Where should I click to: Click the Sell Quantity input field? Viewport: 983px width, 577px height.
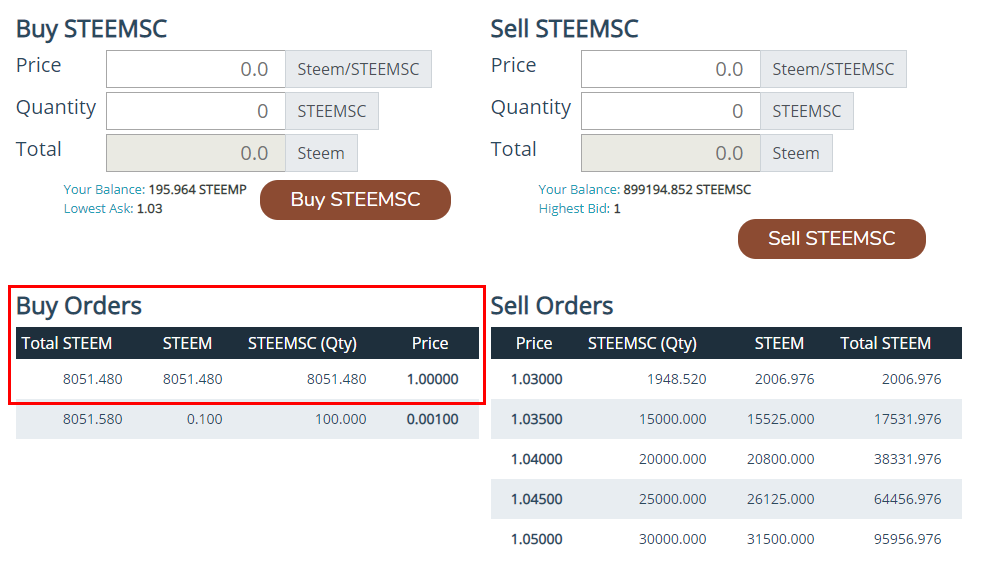670,111
